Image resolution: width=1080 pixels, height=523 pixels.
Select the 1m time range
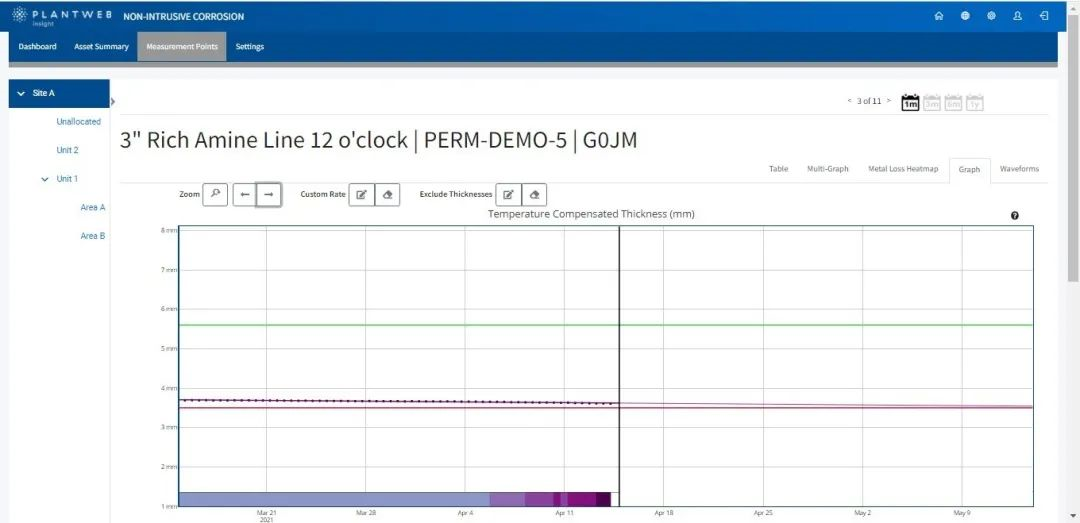coord(910,102)
